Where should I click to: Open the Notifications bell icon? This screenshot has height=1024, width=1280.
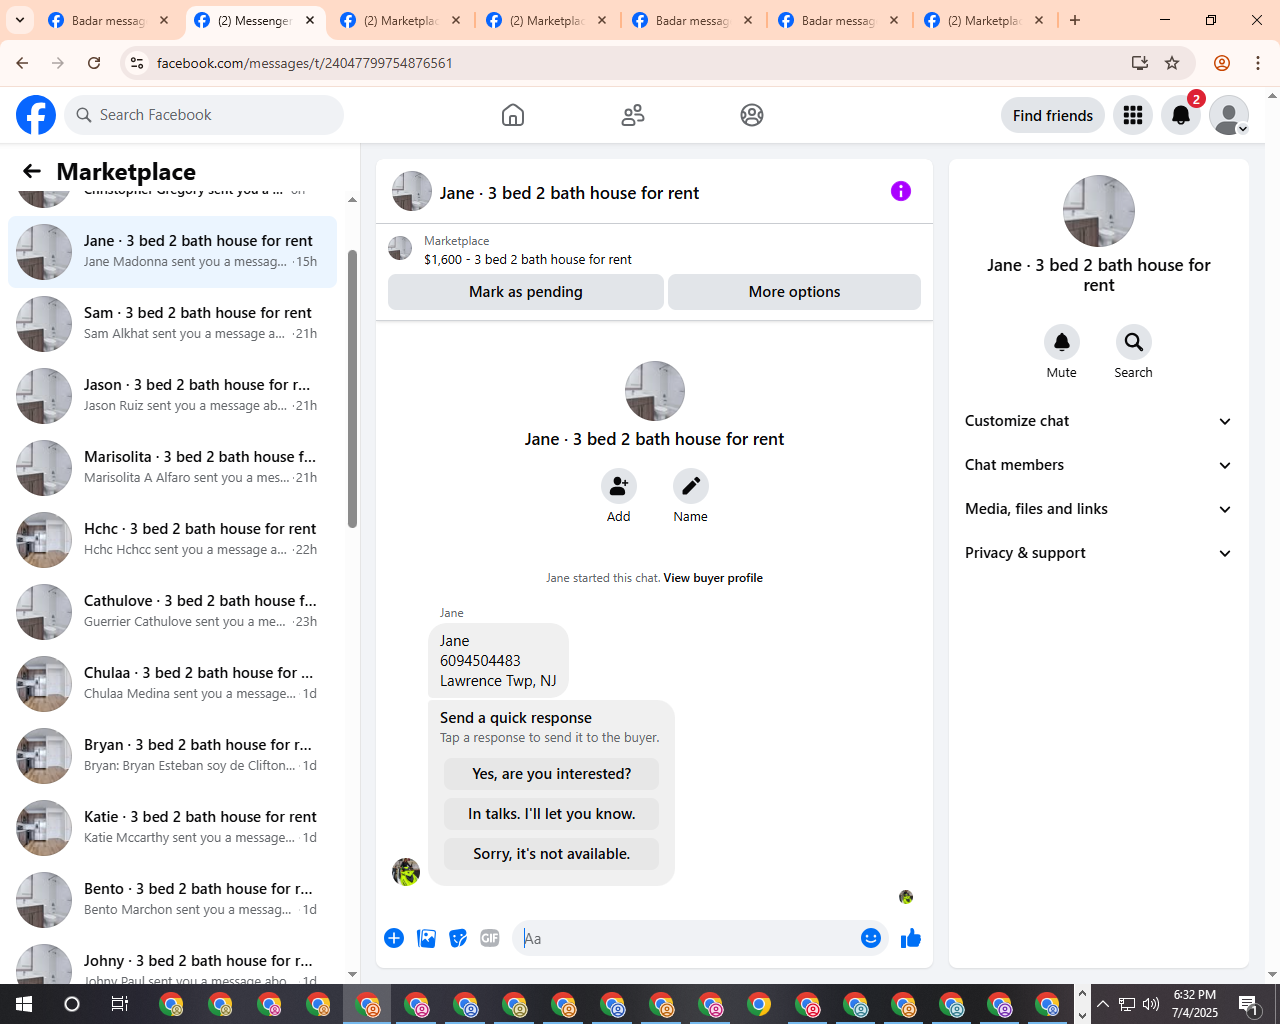[x=1181, y=115]
